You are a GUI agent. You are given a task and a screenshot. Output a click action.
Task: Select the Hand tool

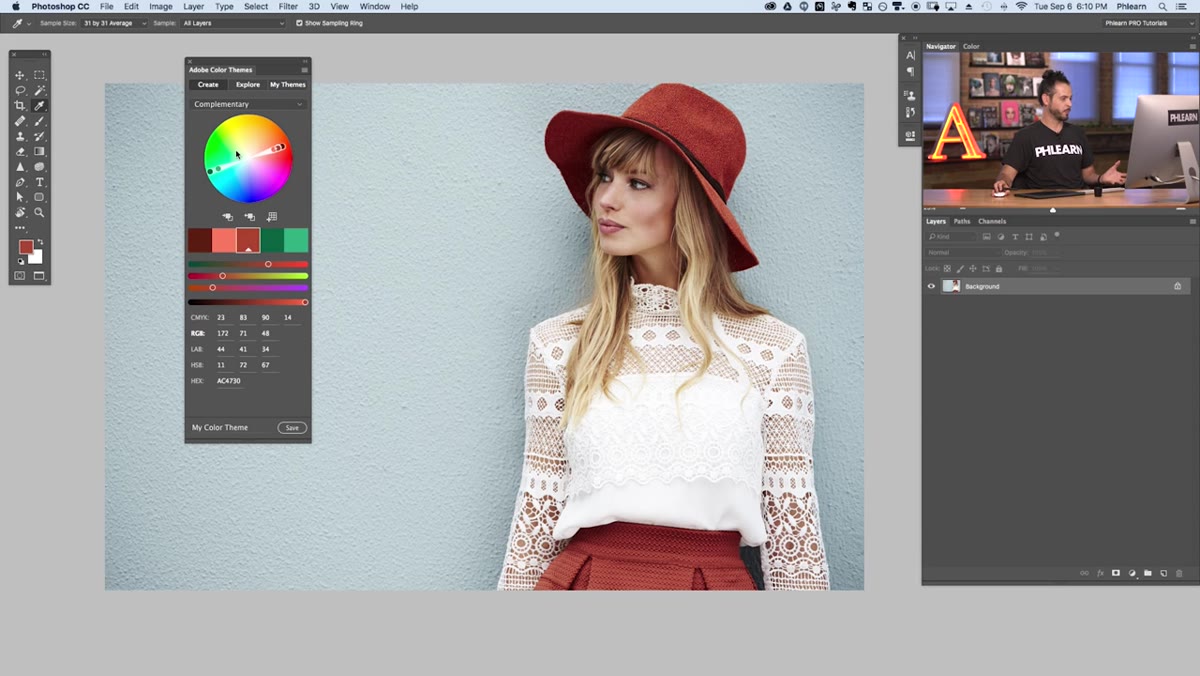pos(20,212)
